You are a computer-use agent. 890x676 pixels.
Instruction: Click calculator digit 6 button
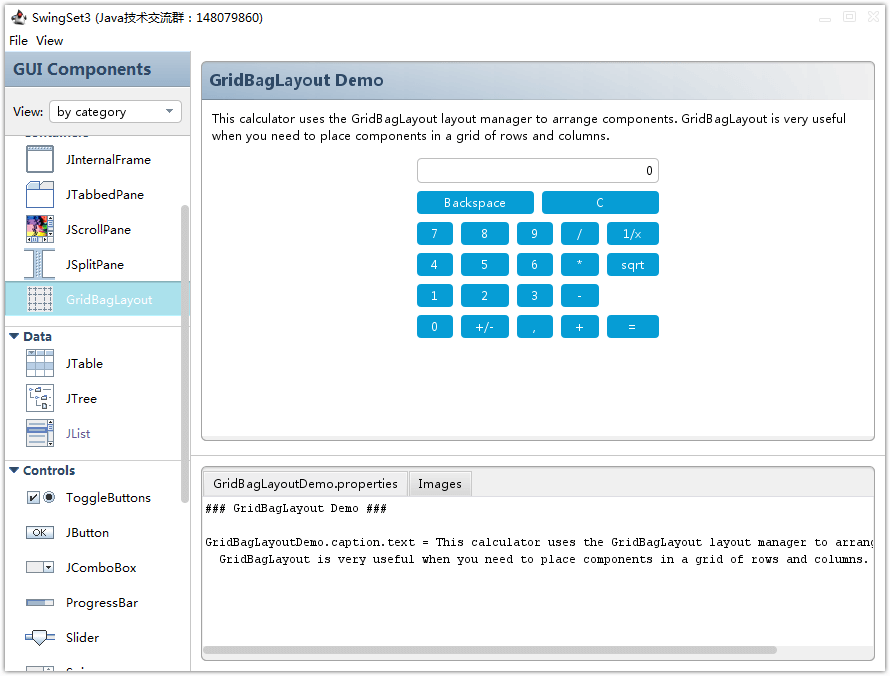tap(535, 264)
